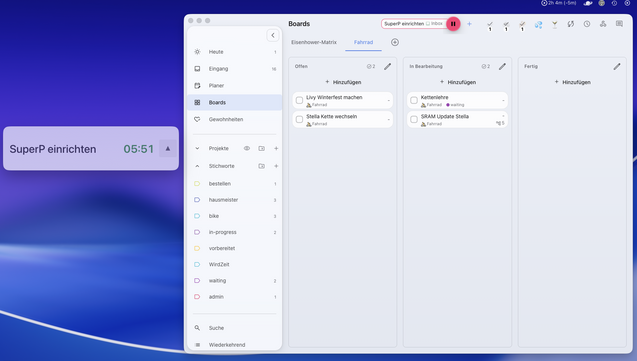Open the WirdZeit tag
Image resolution: width=637 pixels, height=361 pixels.
[x=234, y=264]
